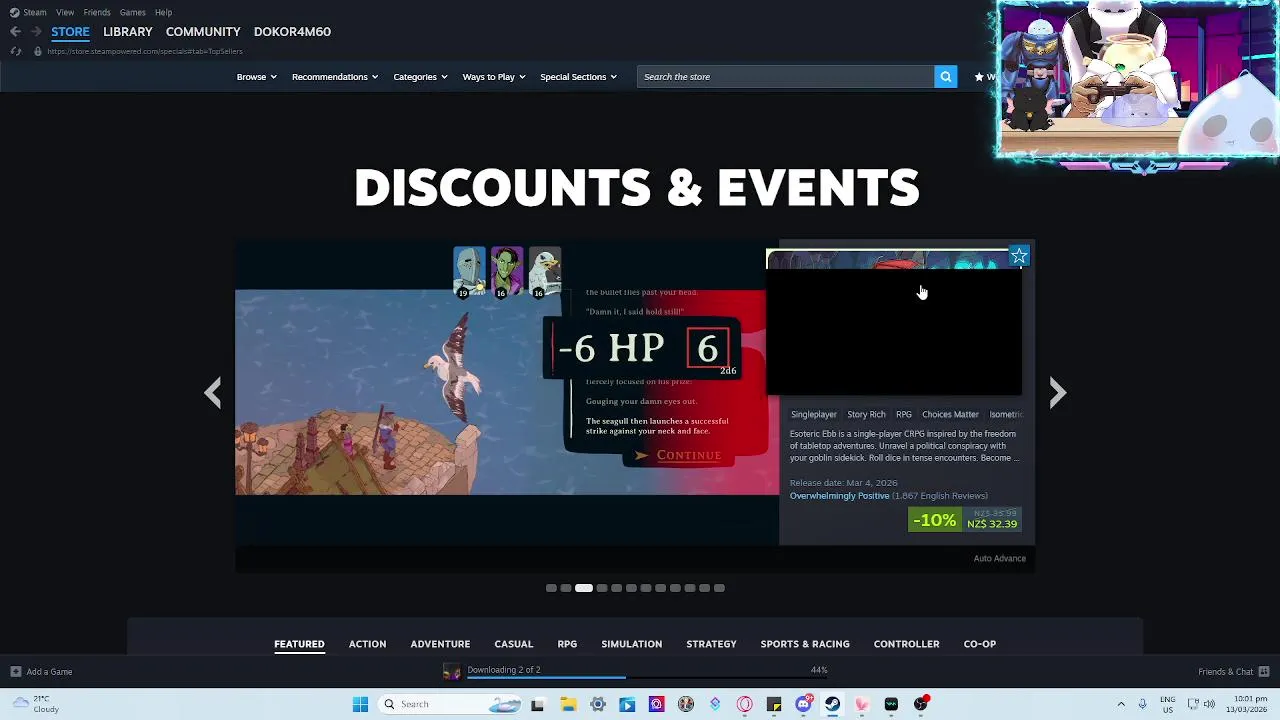
Task: Click the Add a Game label
Action: pyautogui.click(x=49, y=672)
